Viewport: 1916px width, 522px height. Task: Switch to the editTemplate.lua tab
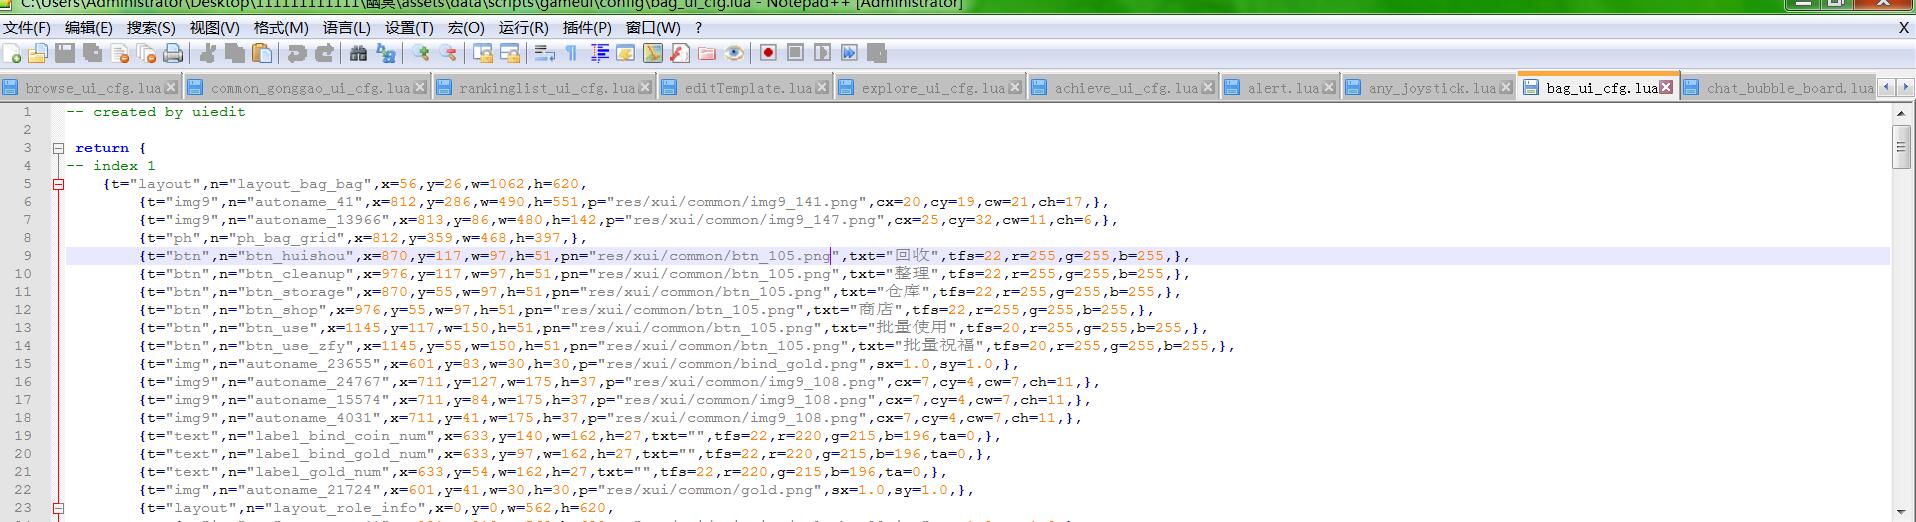point(747,88)
